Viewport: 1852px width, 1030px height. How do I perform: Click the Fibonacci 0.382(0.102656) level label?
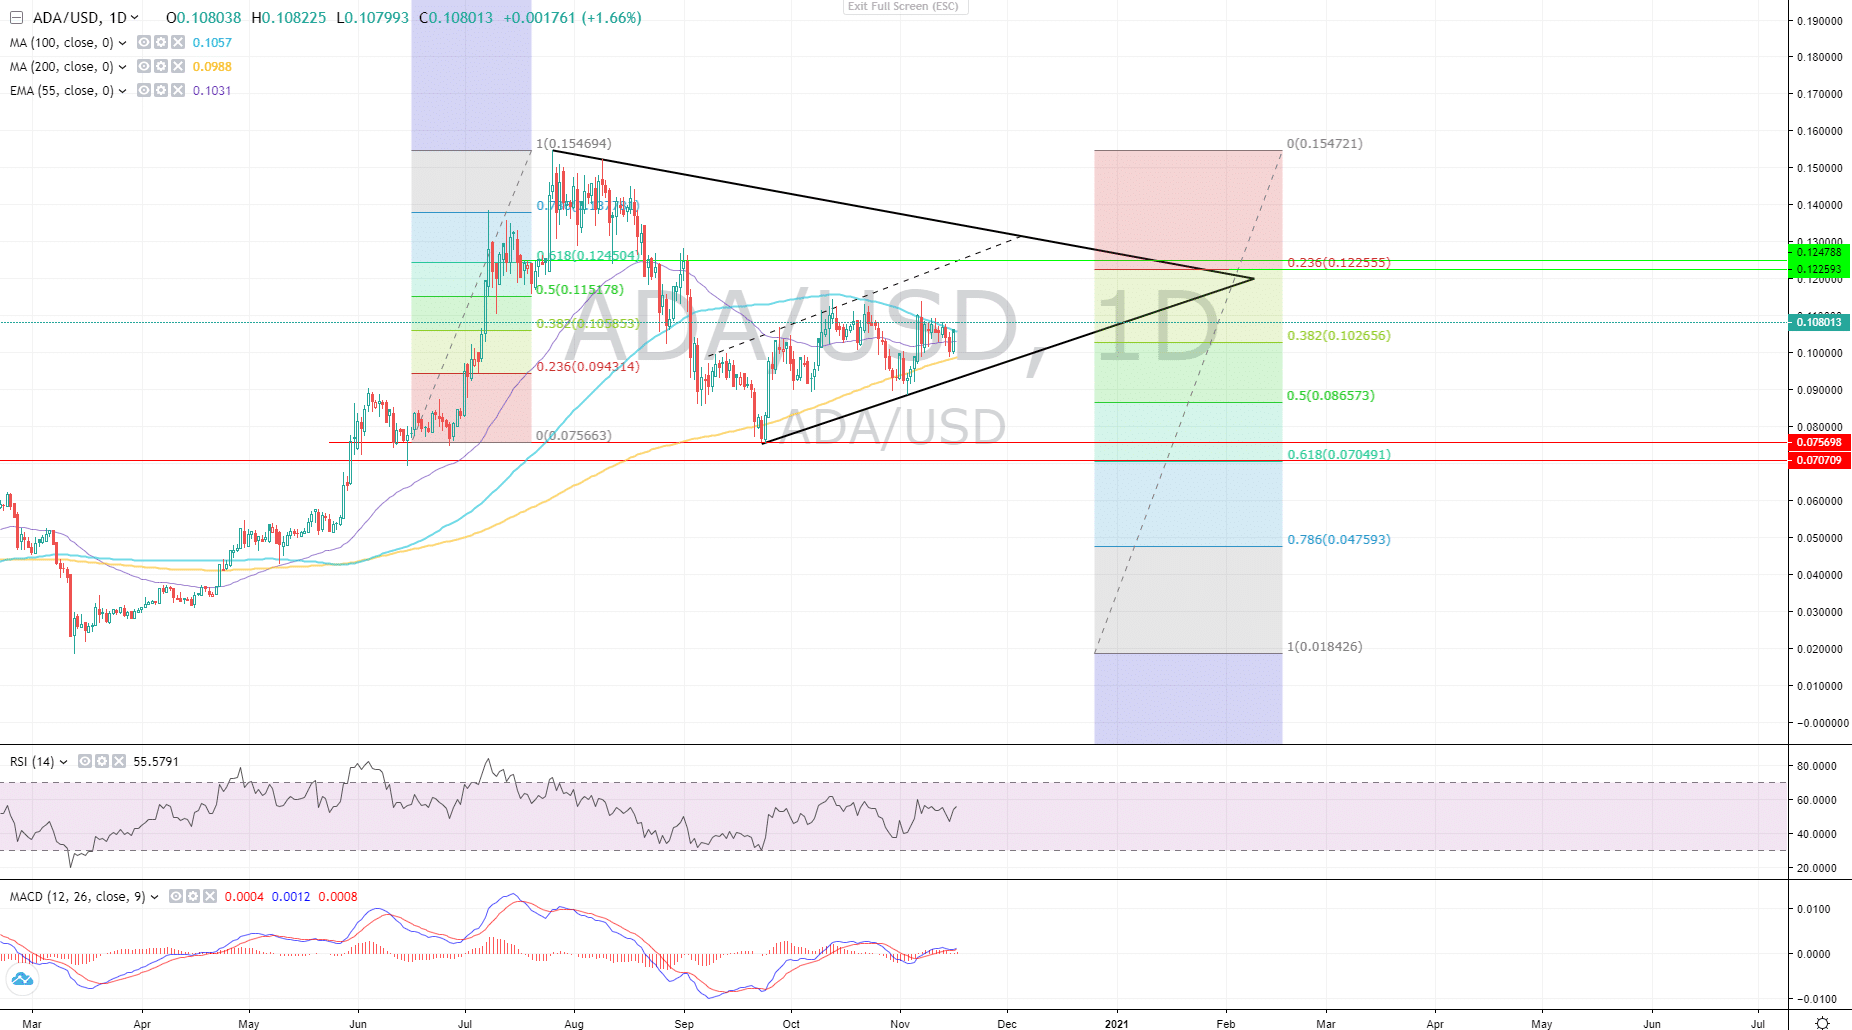point(1339,336)
